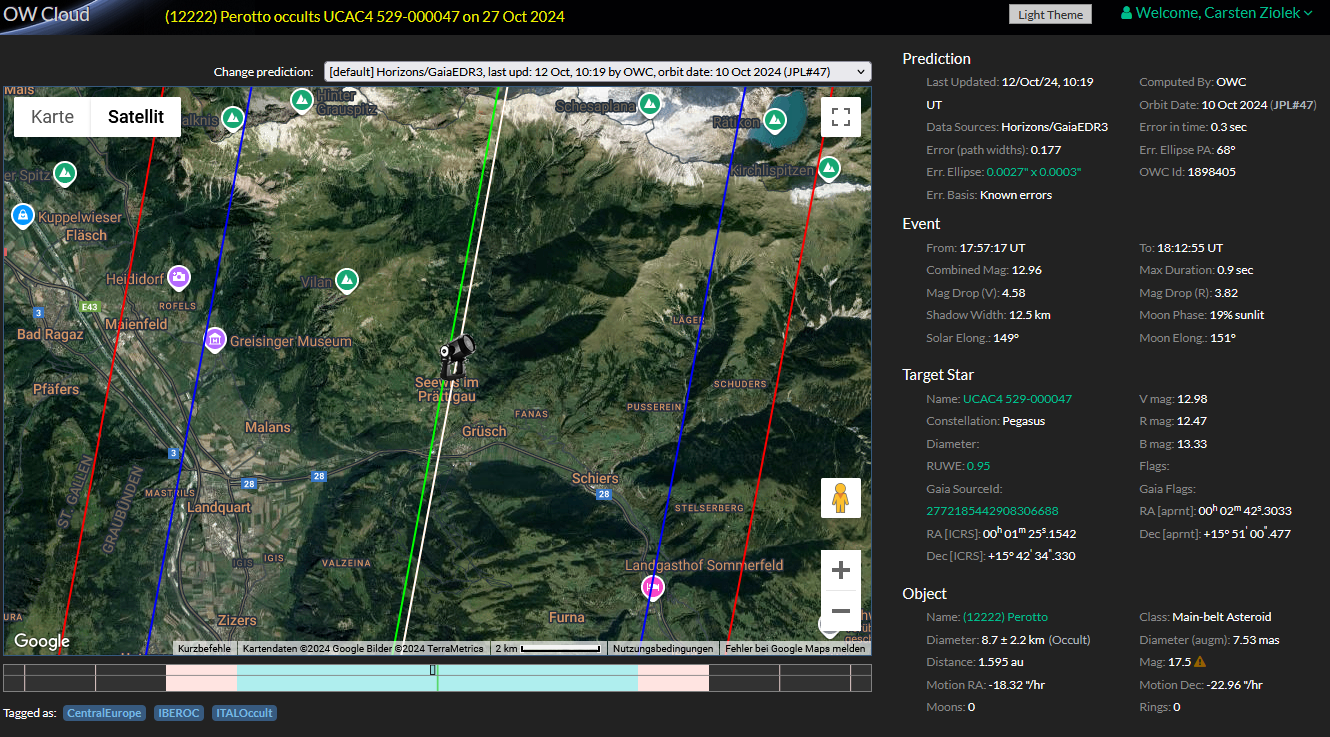Open RUWE 0.95 link
1330x737 pixels.
pyautogui.click(x=978, y=466)
